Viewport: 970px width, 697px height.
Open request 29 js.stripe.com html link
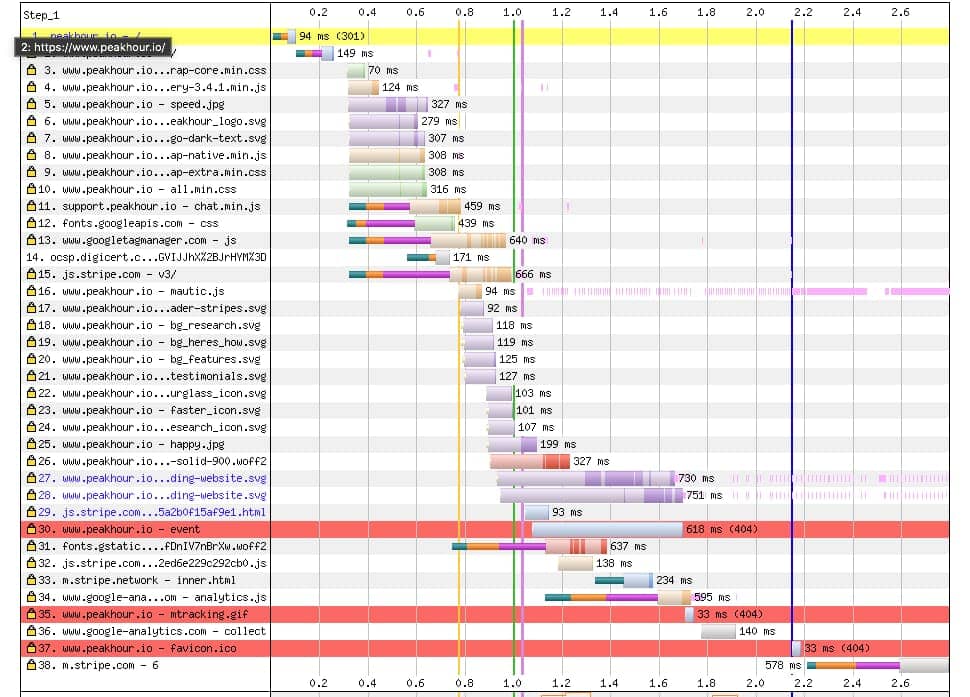tap(152, 512)
